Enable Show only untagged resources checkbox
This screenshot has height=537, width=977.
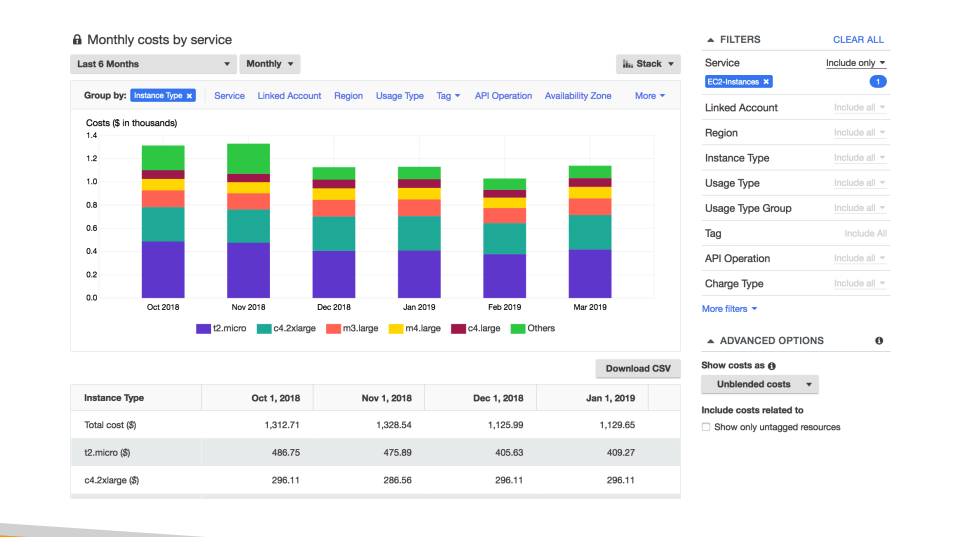[x=707, y=427]
